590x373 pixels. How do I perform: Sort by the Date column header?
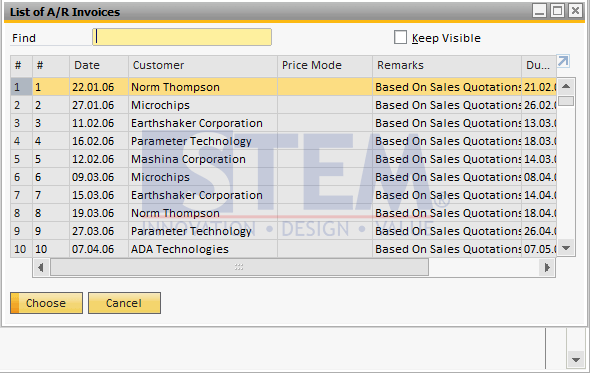click(x=99, y=65)
